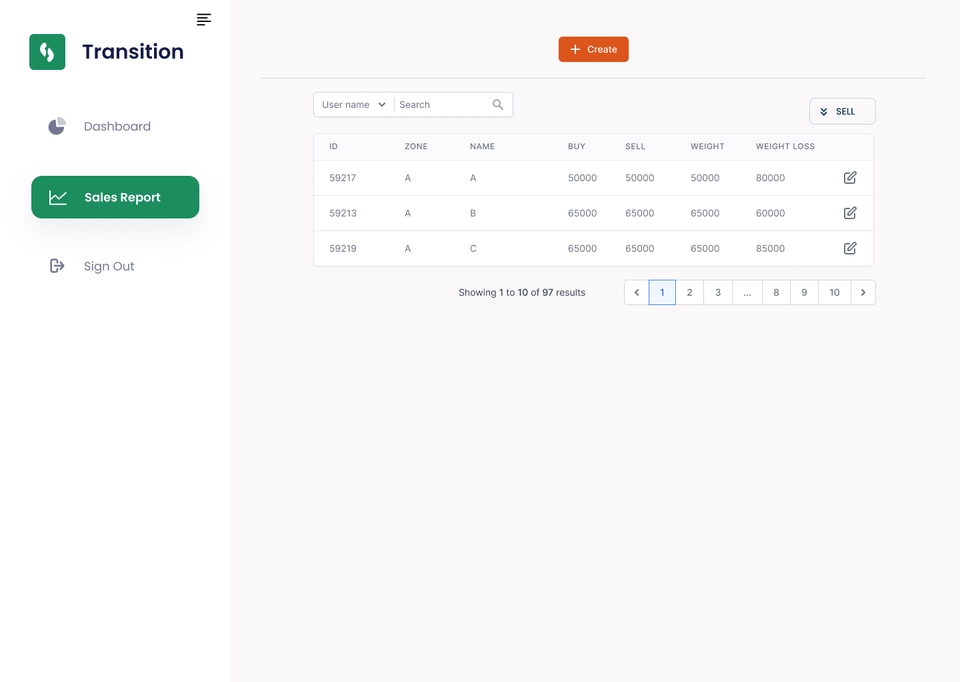This screenshot has height=682, width=960.
Task: Go to pagination page 9
Action: pyautogui.click(x=804, y=293)
